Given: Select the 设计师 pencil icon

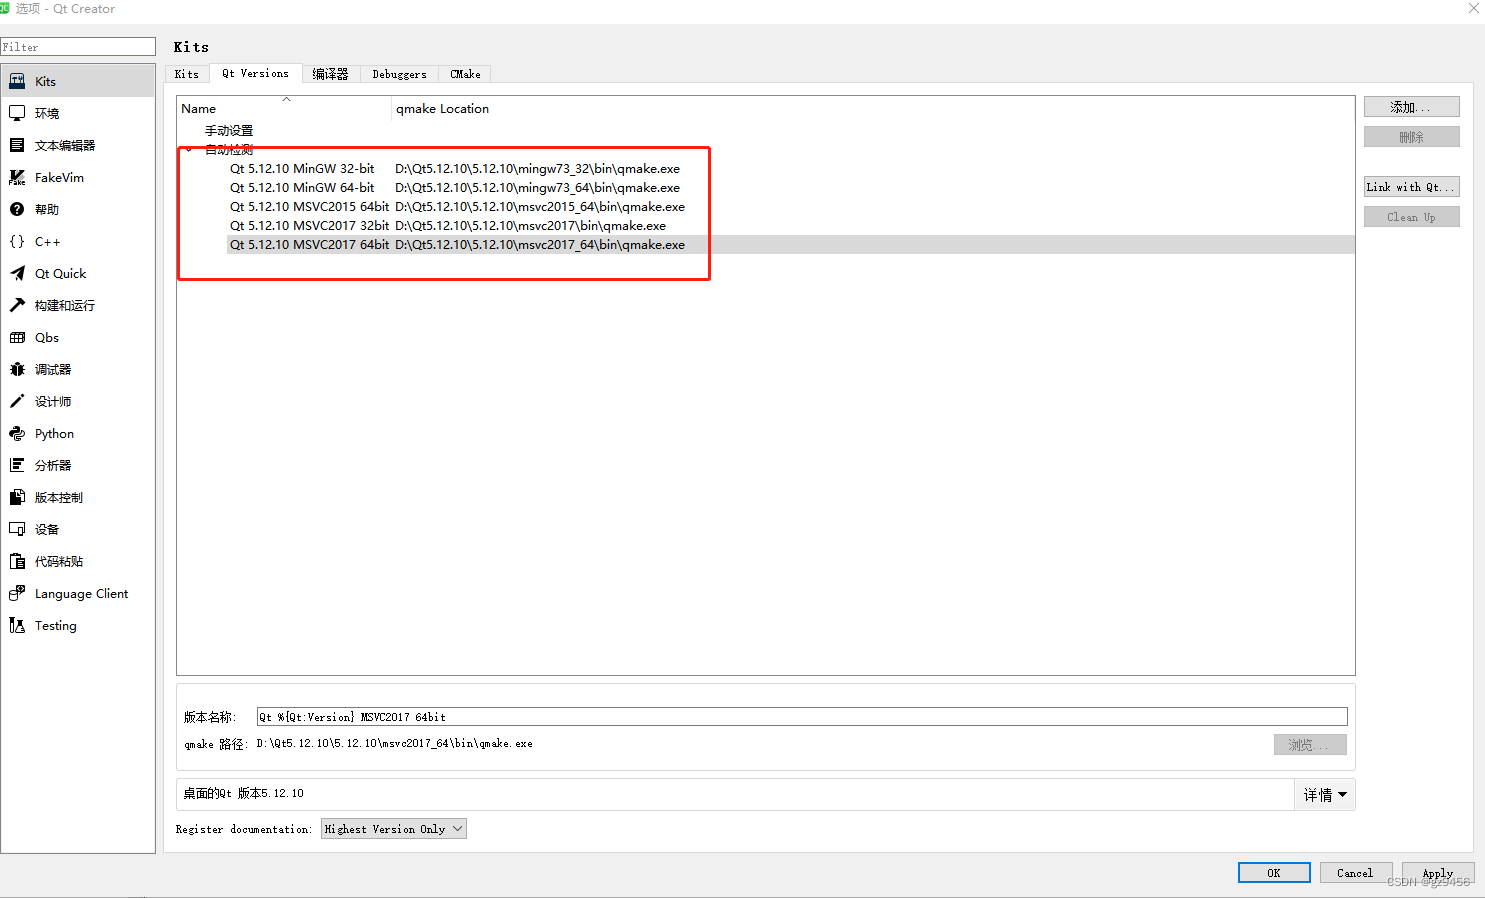Looking at the screenshot, I should click(17, 401).
